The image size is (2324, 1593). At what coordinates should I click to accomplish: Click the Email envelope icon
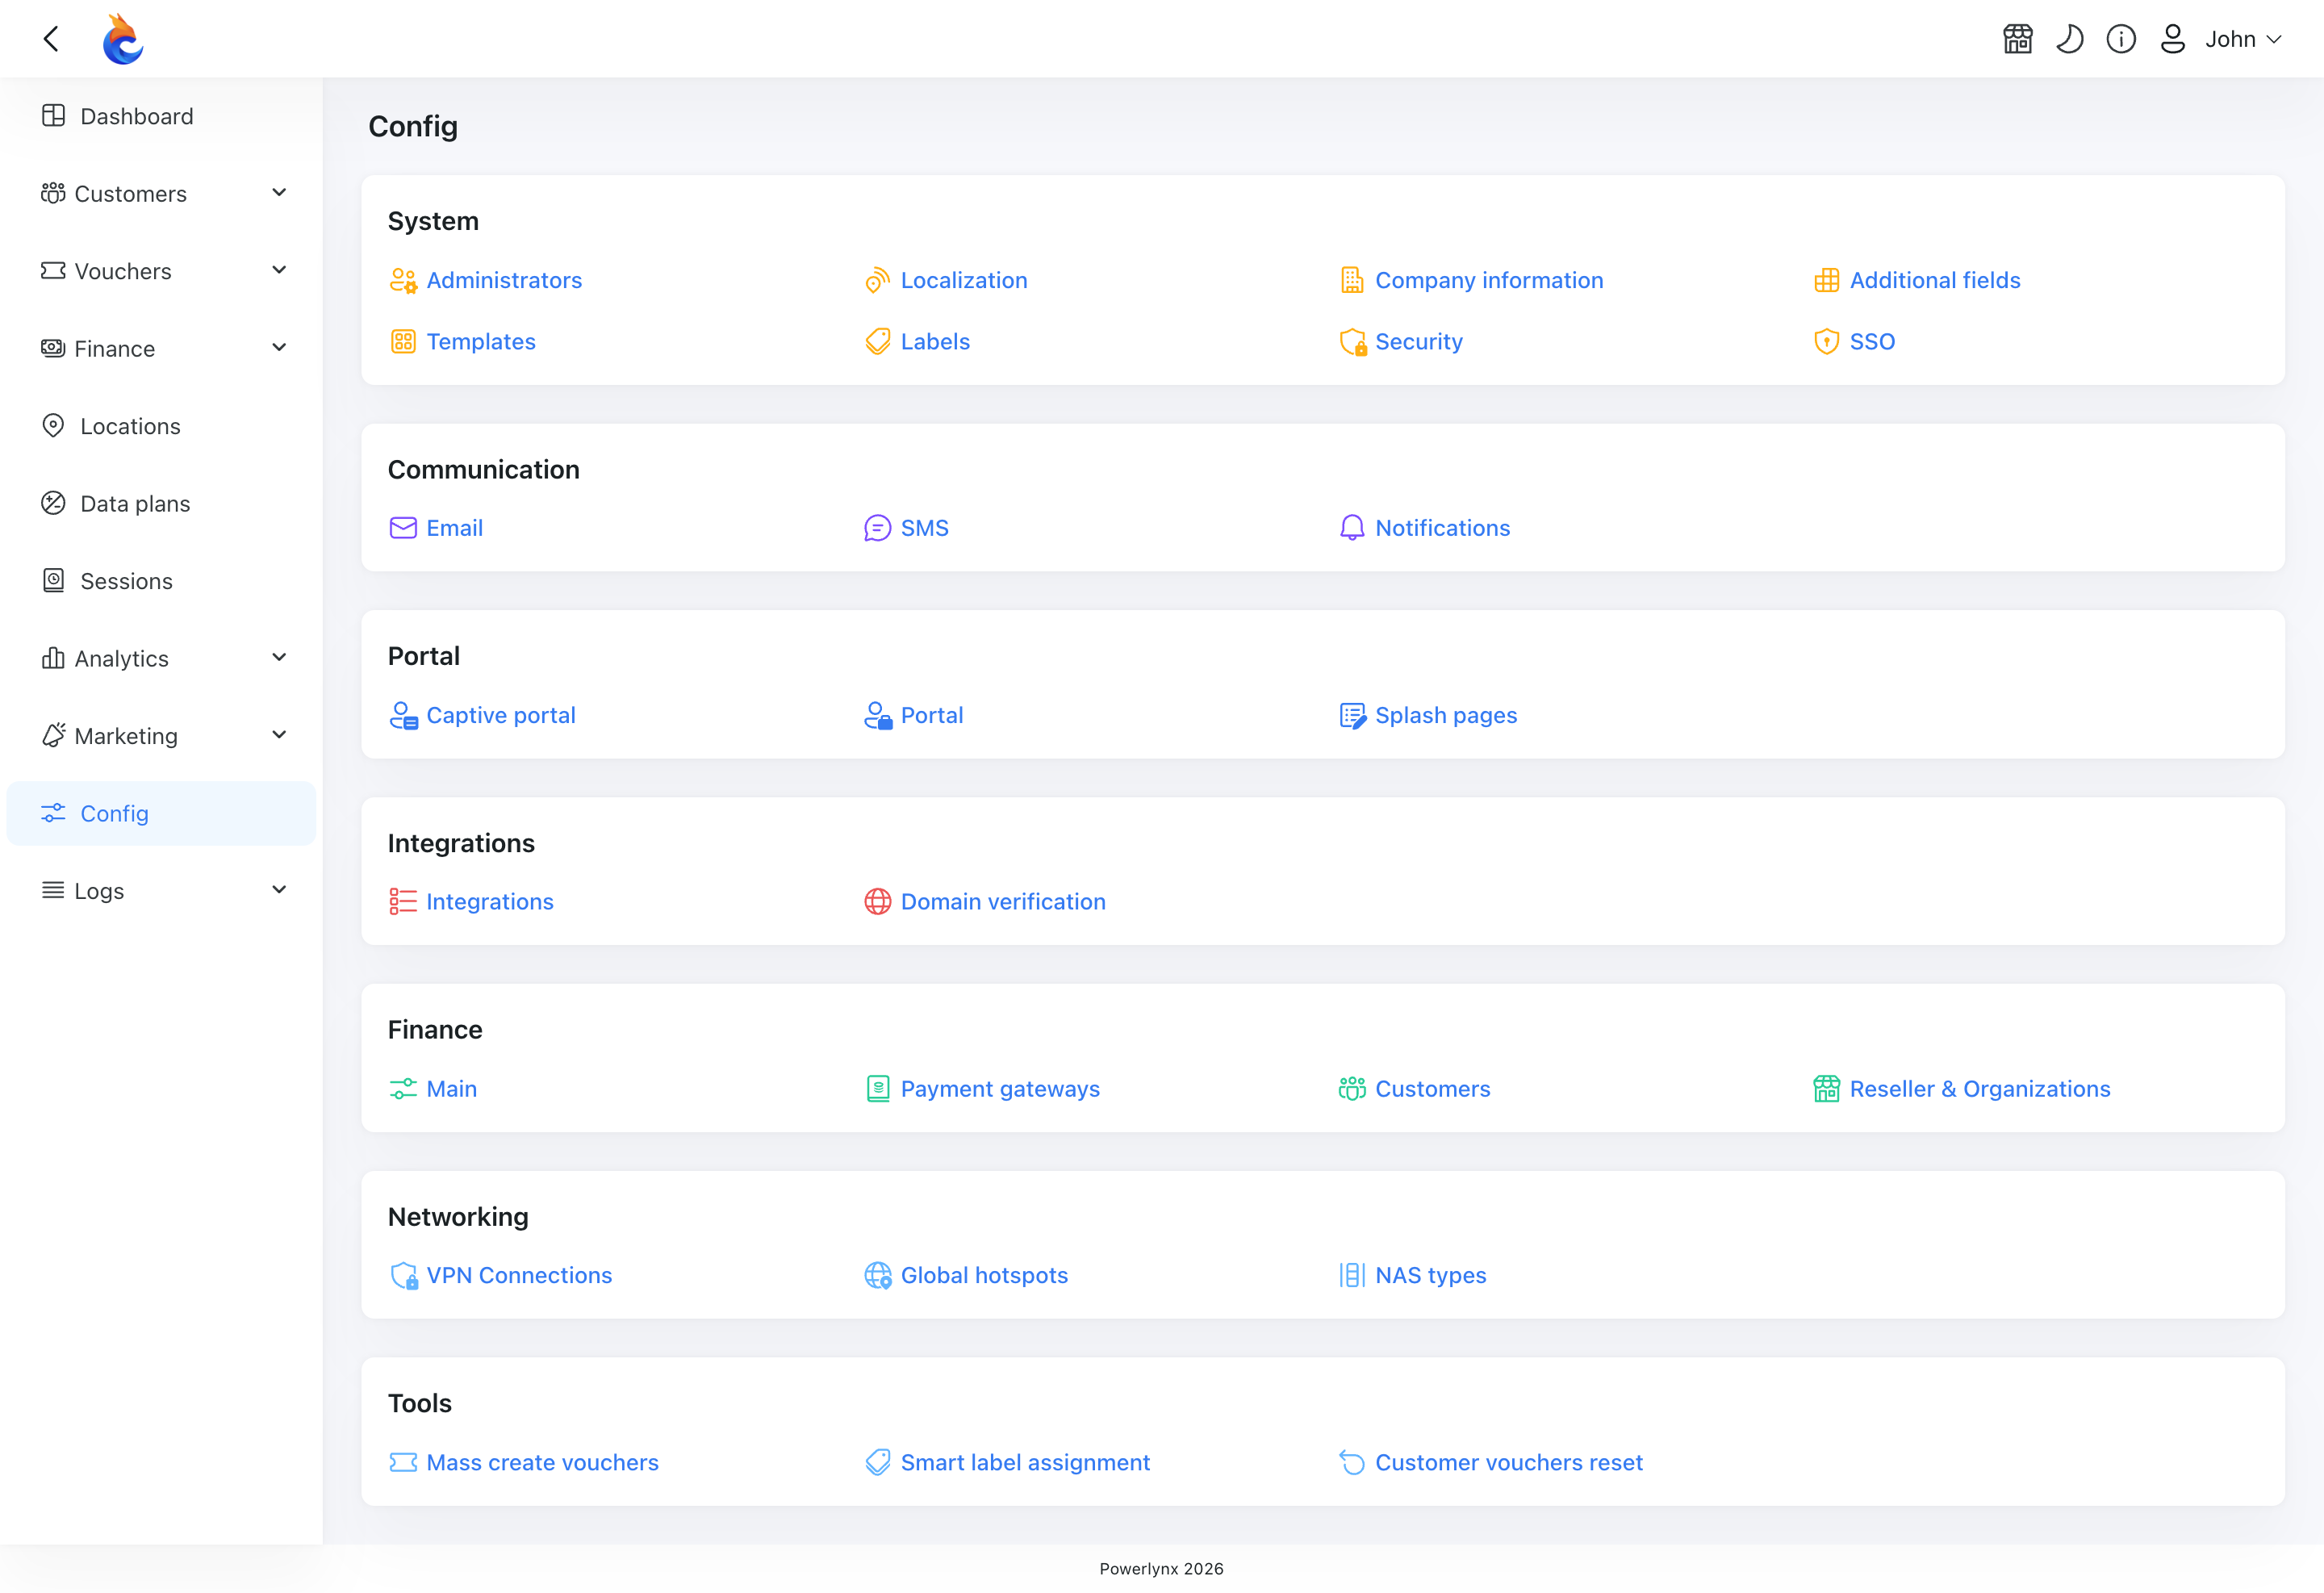pos(403,528)
